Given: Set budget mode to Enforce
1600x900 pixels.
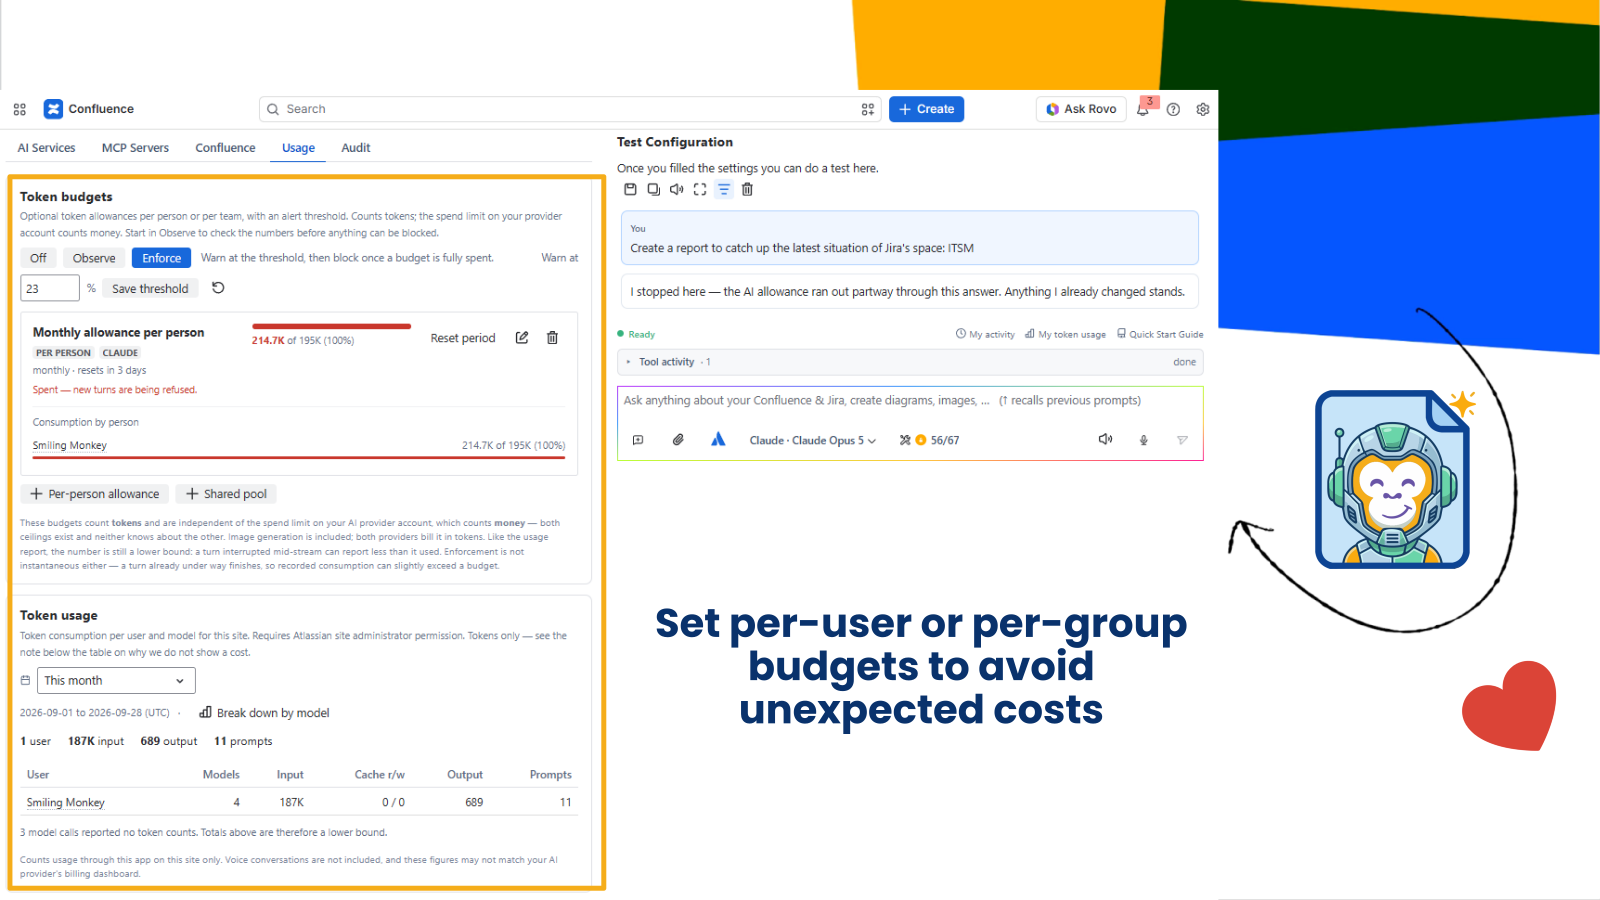Looking at the screenshot, I should coord(161,258).
